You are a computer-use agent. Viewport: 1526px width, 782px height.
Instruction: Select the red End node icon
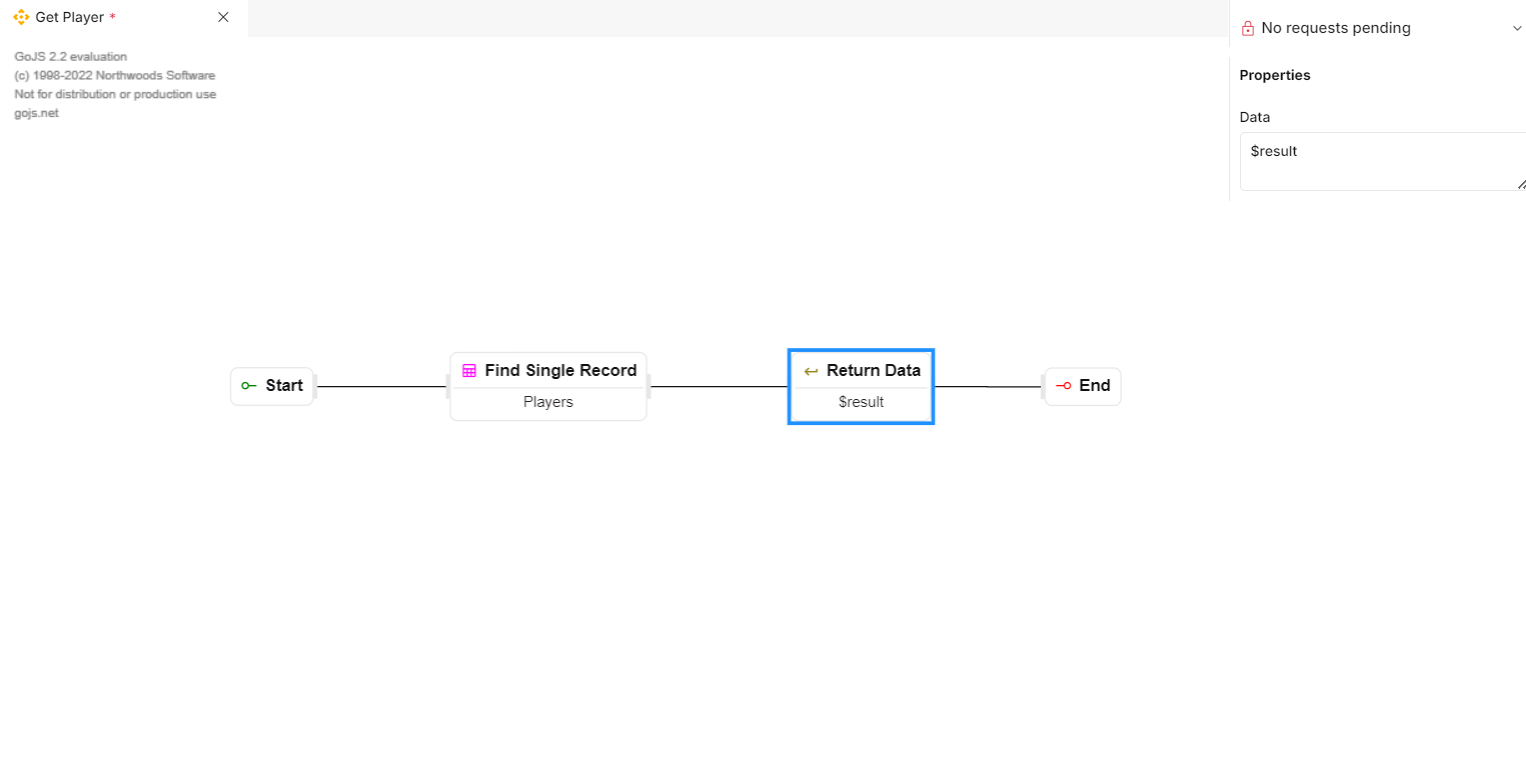click(x=1063, y=386)
